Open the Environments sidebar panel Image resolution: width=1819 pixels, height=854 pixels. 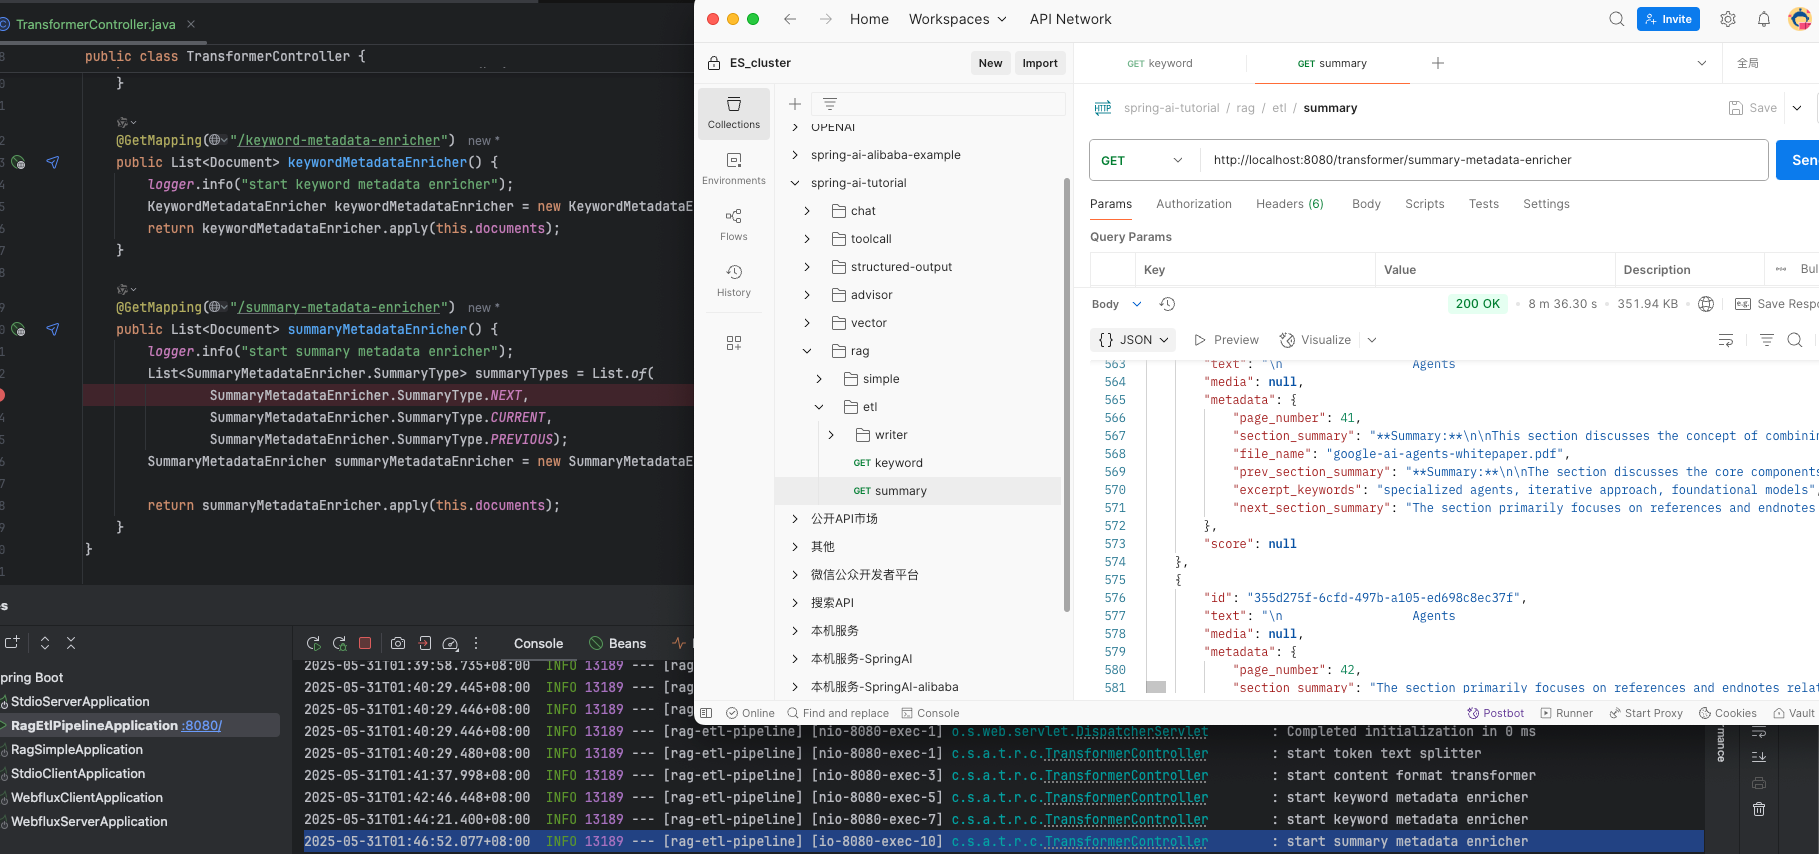tap(734, 169)
